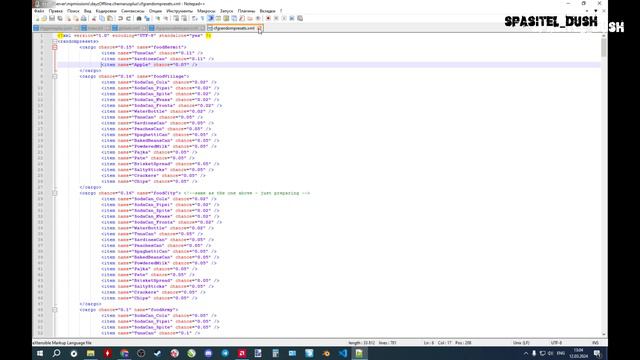
Task: Click the Stop macro recording toolbar icon
Action: coord(276,18)
